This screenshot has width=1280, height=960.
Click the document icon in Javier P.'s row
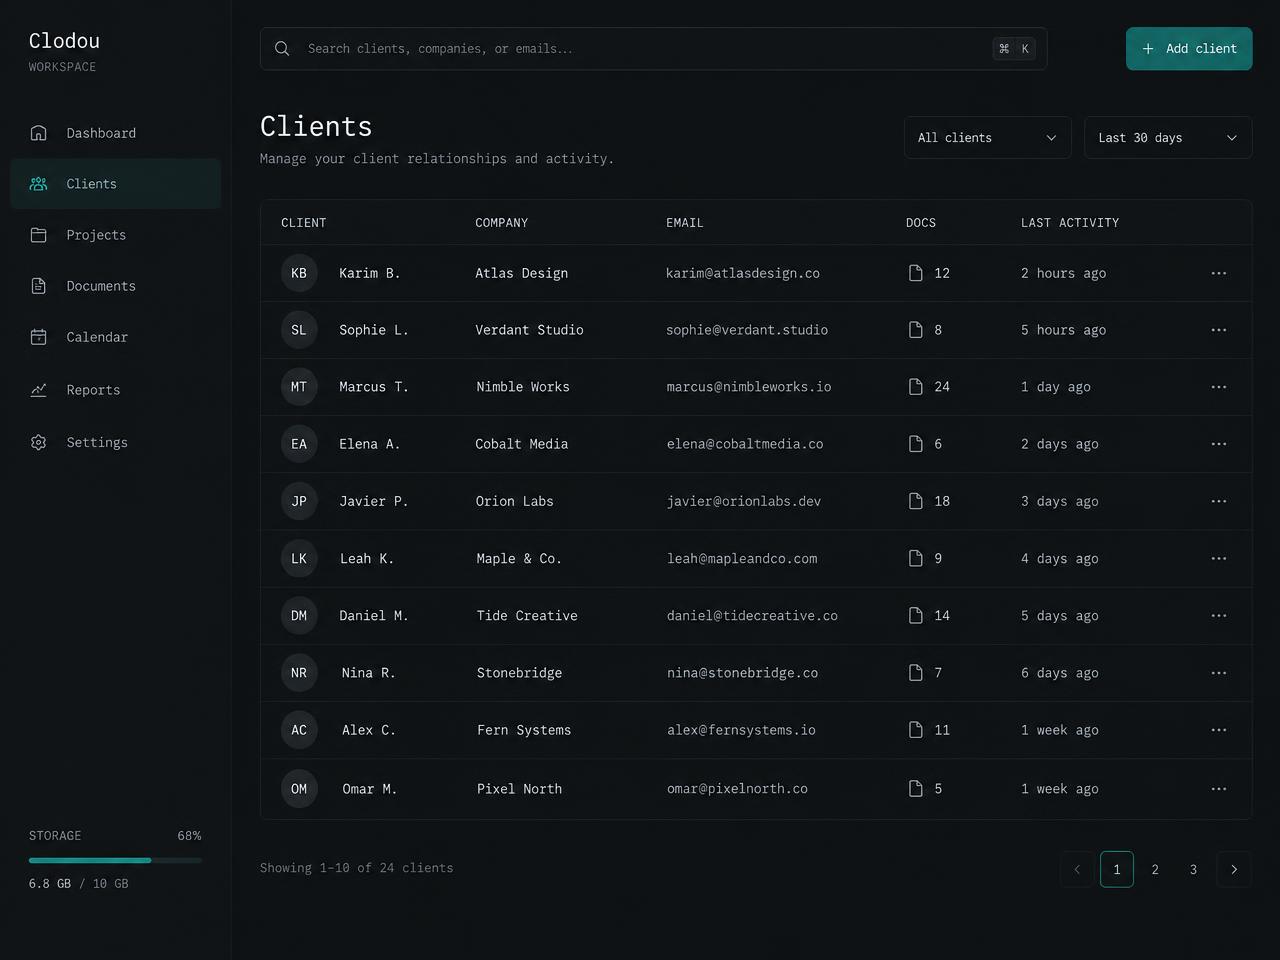tap(915, 501)
